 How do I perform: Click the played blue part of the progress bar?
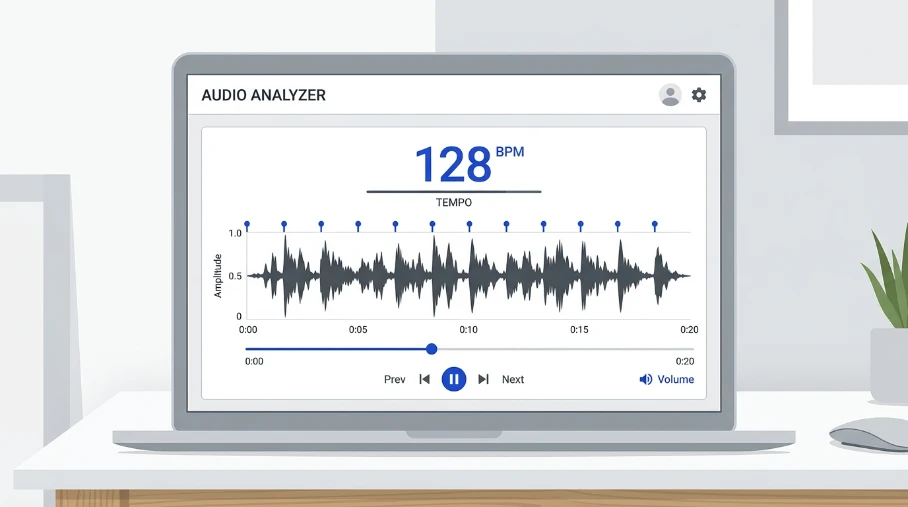click(336, 349)
